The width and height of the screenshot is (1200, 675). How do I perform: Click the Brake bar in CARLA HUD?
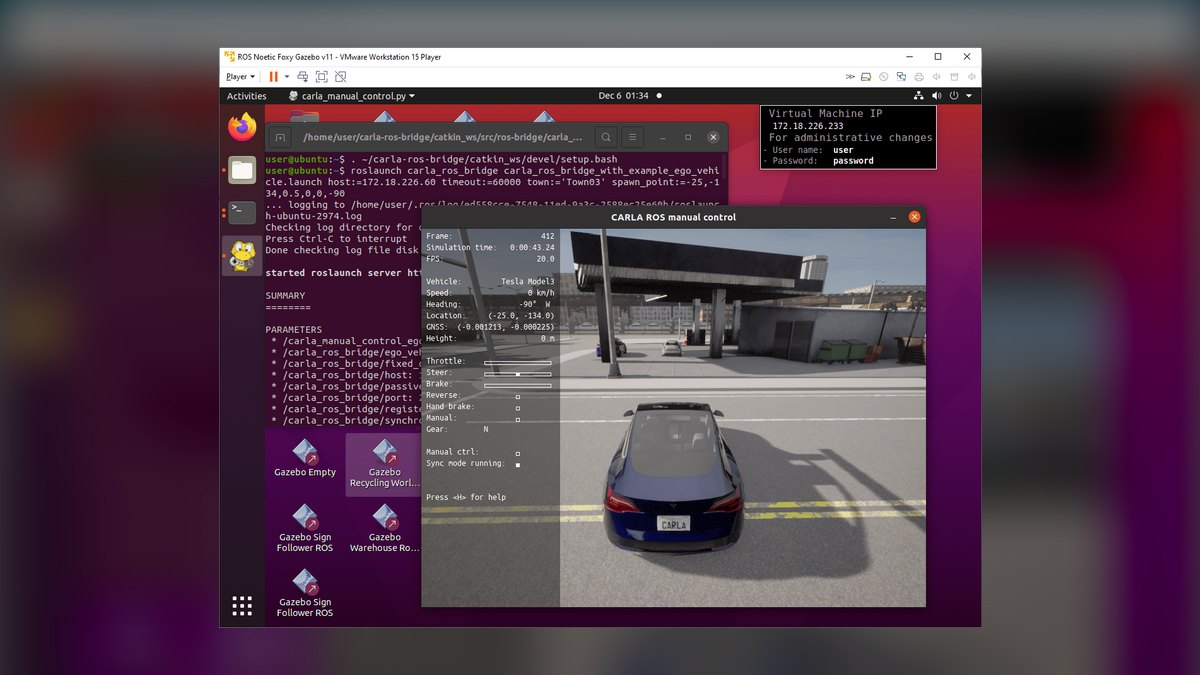click(518, 385)
